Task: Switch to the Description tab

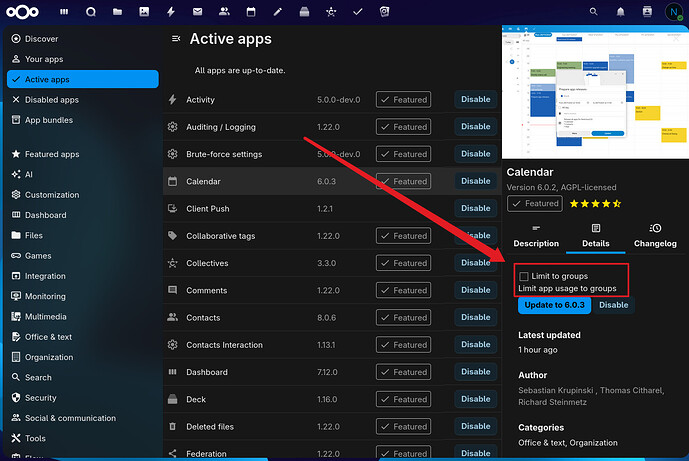Action: click(x=536, y=236)
